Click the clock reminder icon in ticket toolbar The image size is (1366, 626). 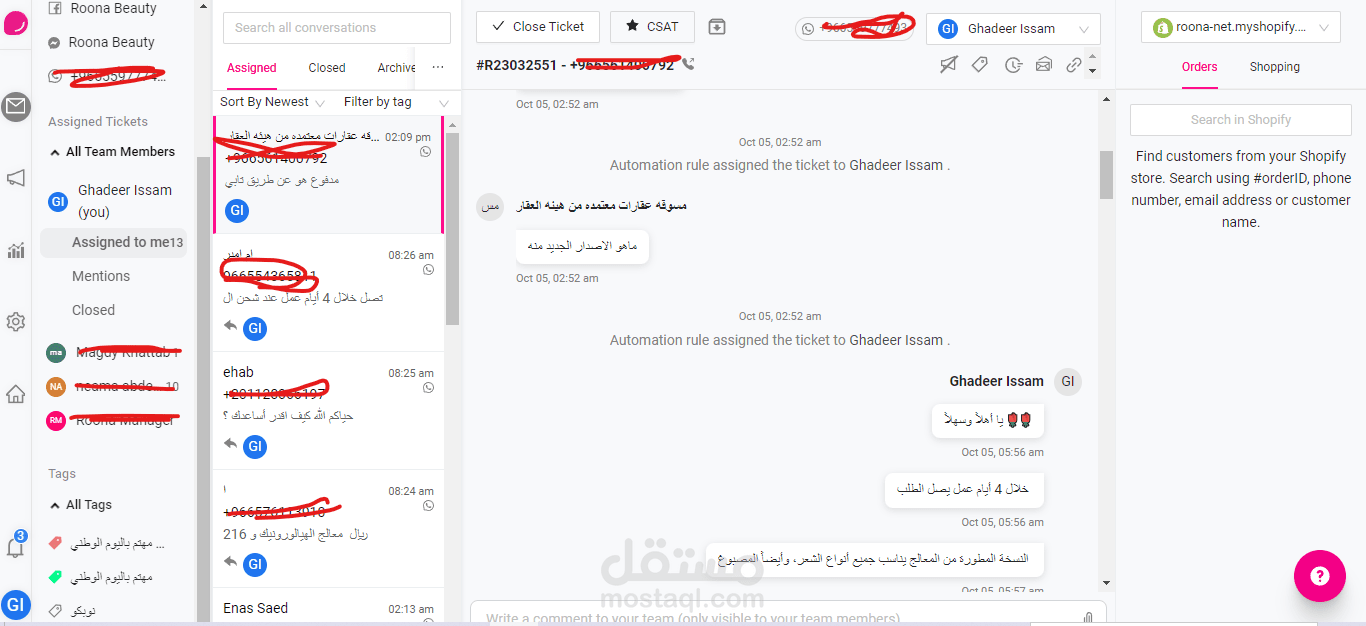1013,65
